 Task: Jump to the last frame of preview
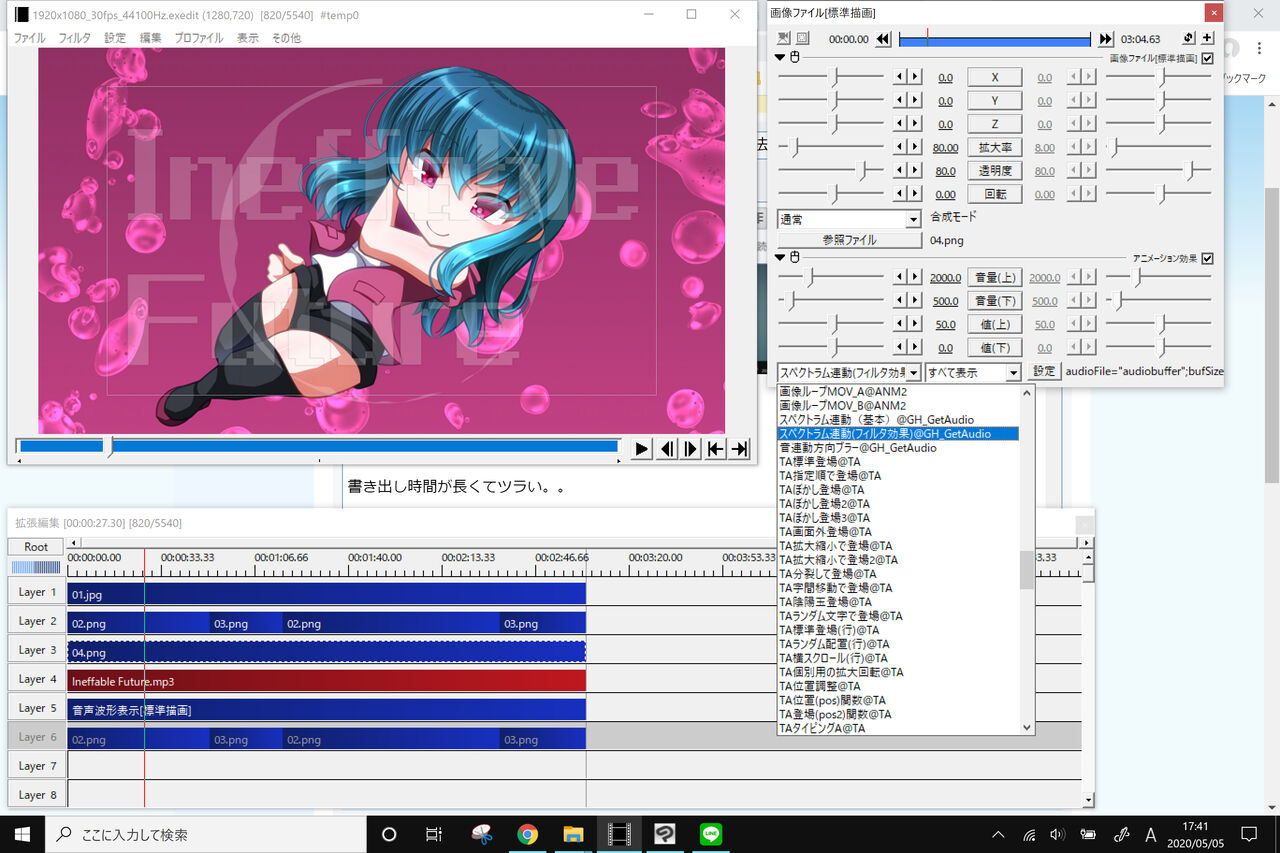pyautogui.click(x=739, y=449)
